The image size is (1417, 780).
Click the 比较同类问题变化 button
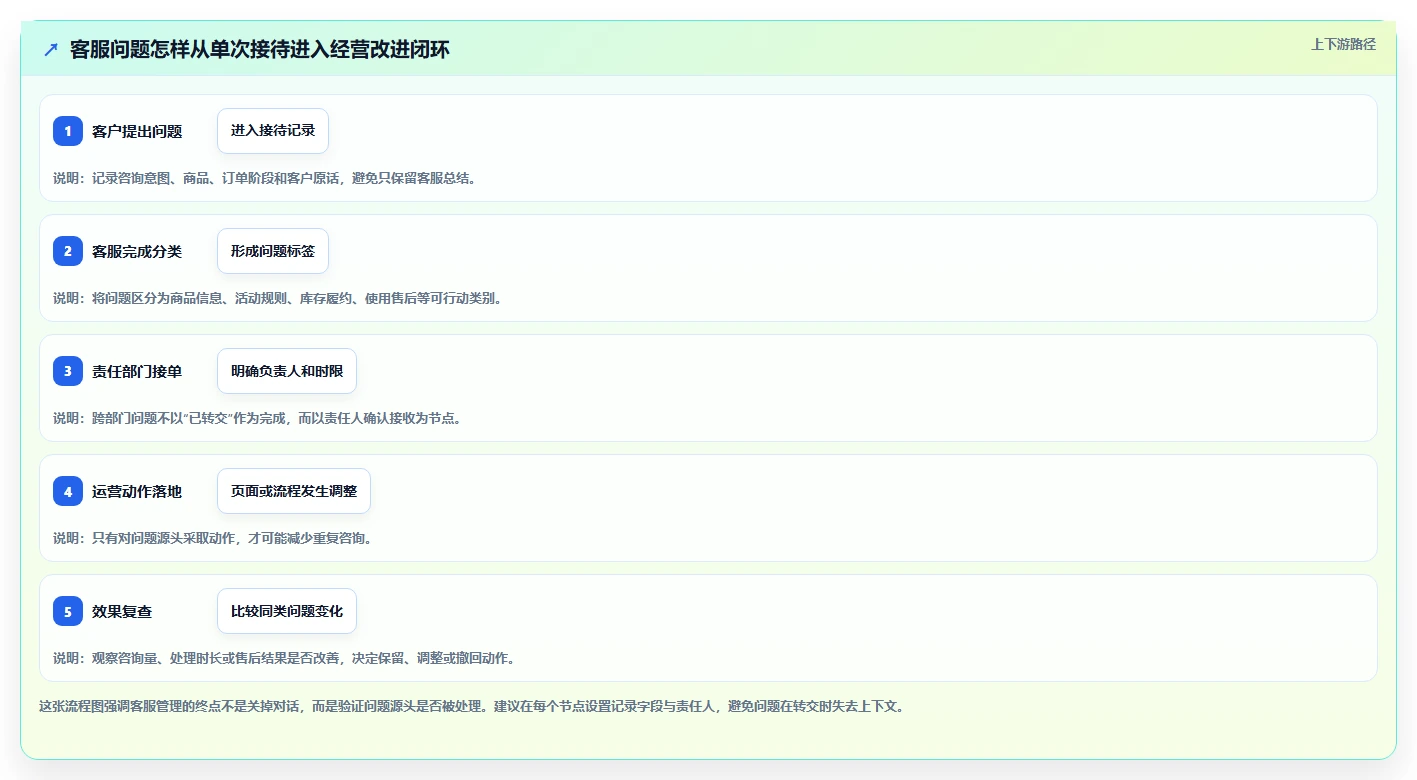287,611
